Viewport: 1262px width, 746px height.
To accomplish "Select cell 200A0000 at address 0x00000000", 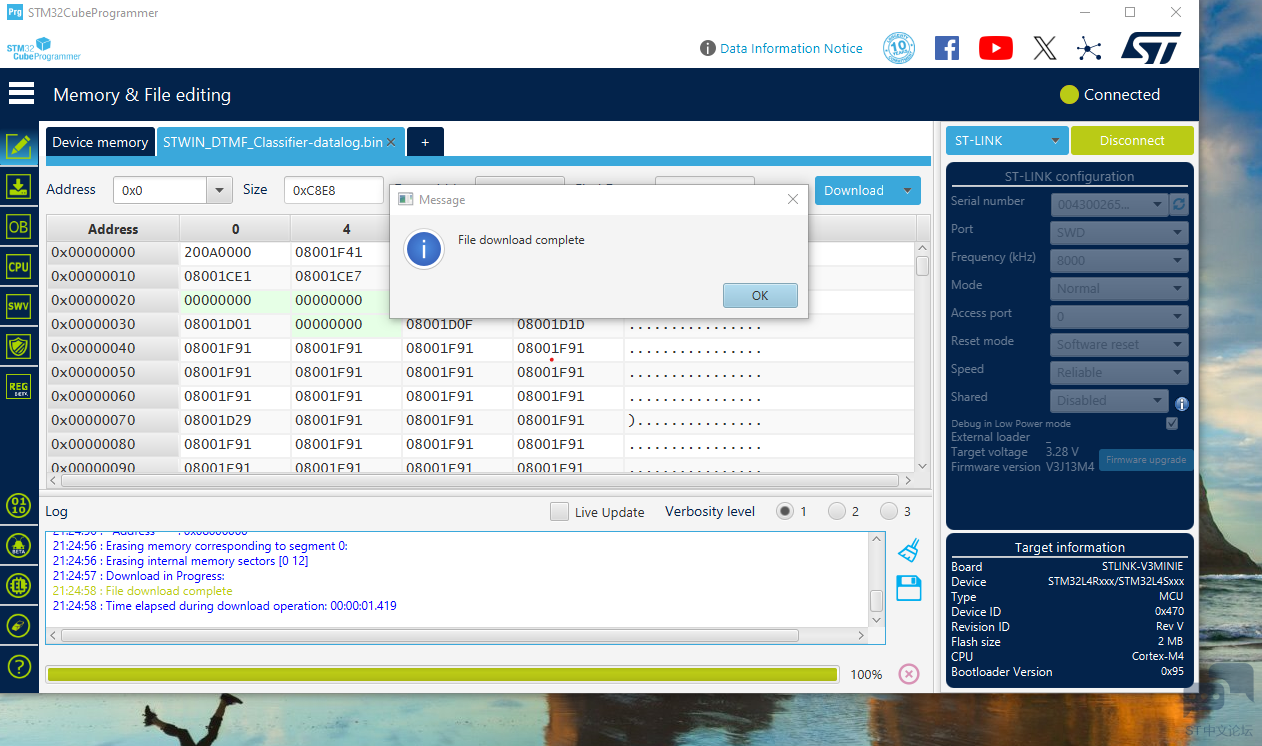I will click(235, 252).
